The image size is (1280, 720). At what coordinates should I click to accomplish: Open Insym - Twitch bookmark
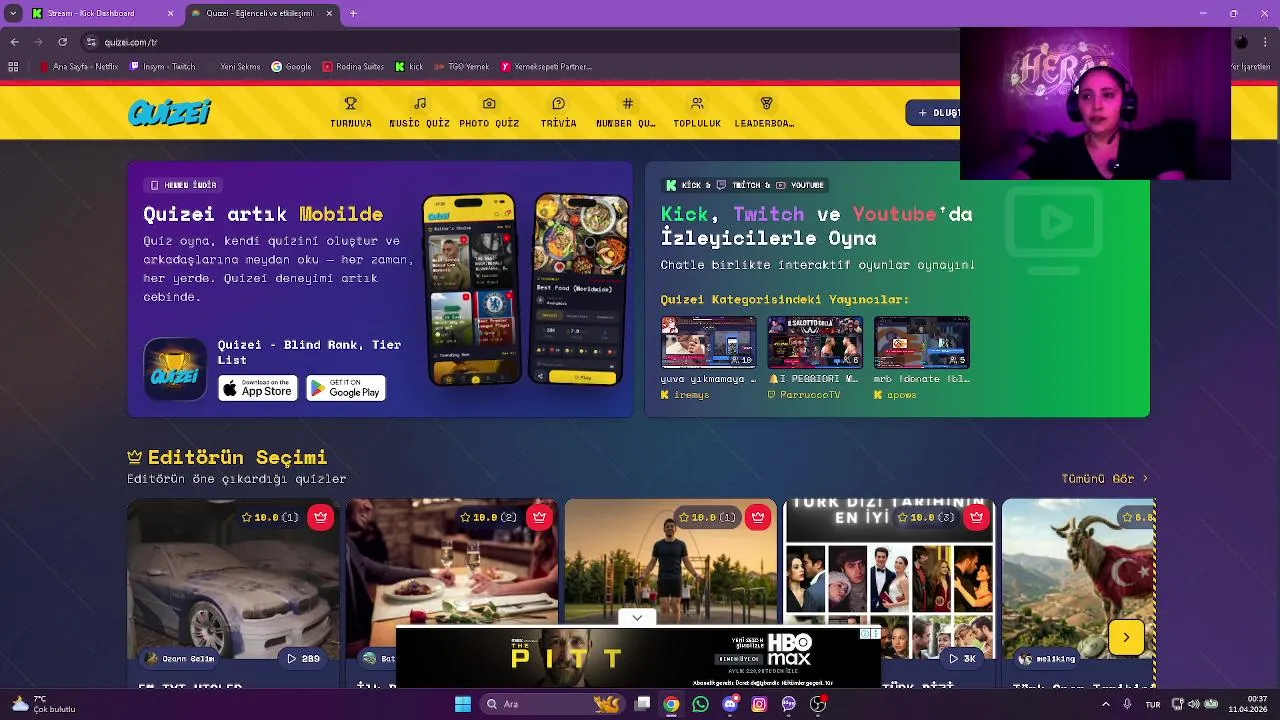[163, 67]
